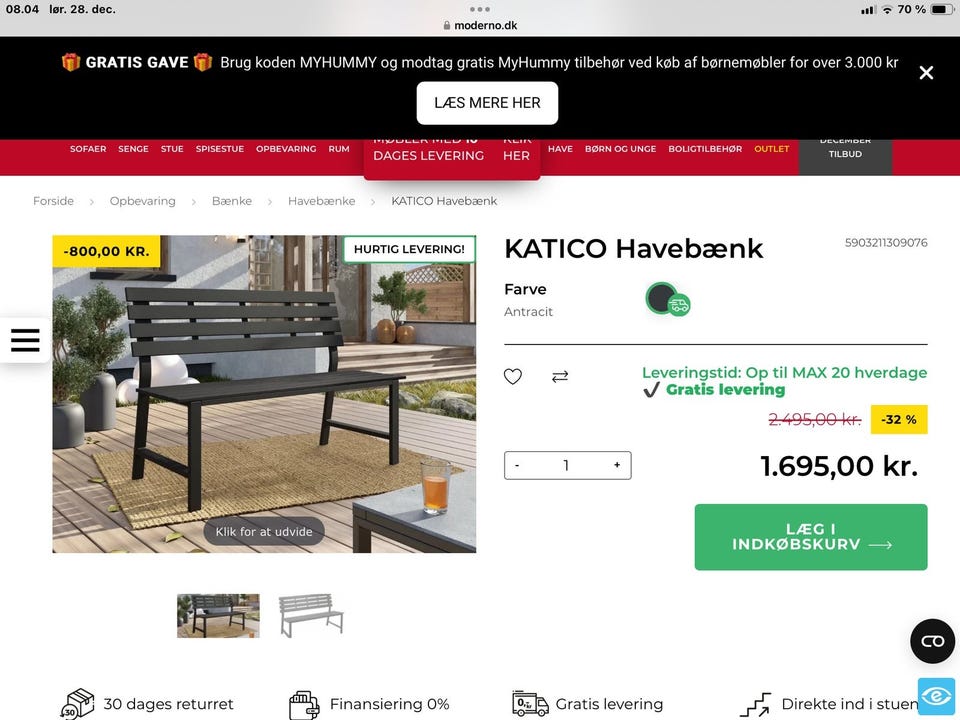Screen dimensions: 960x720
Task: Click the 30 dages returret box icon
Action: point(78,704)
